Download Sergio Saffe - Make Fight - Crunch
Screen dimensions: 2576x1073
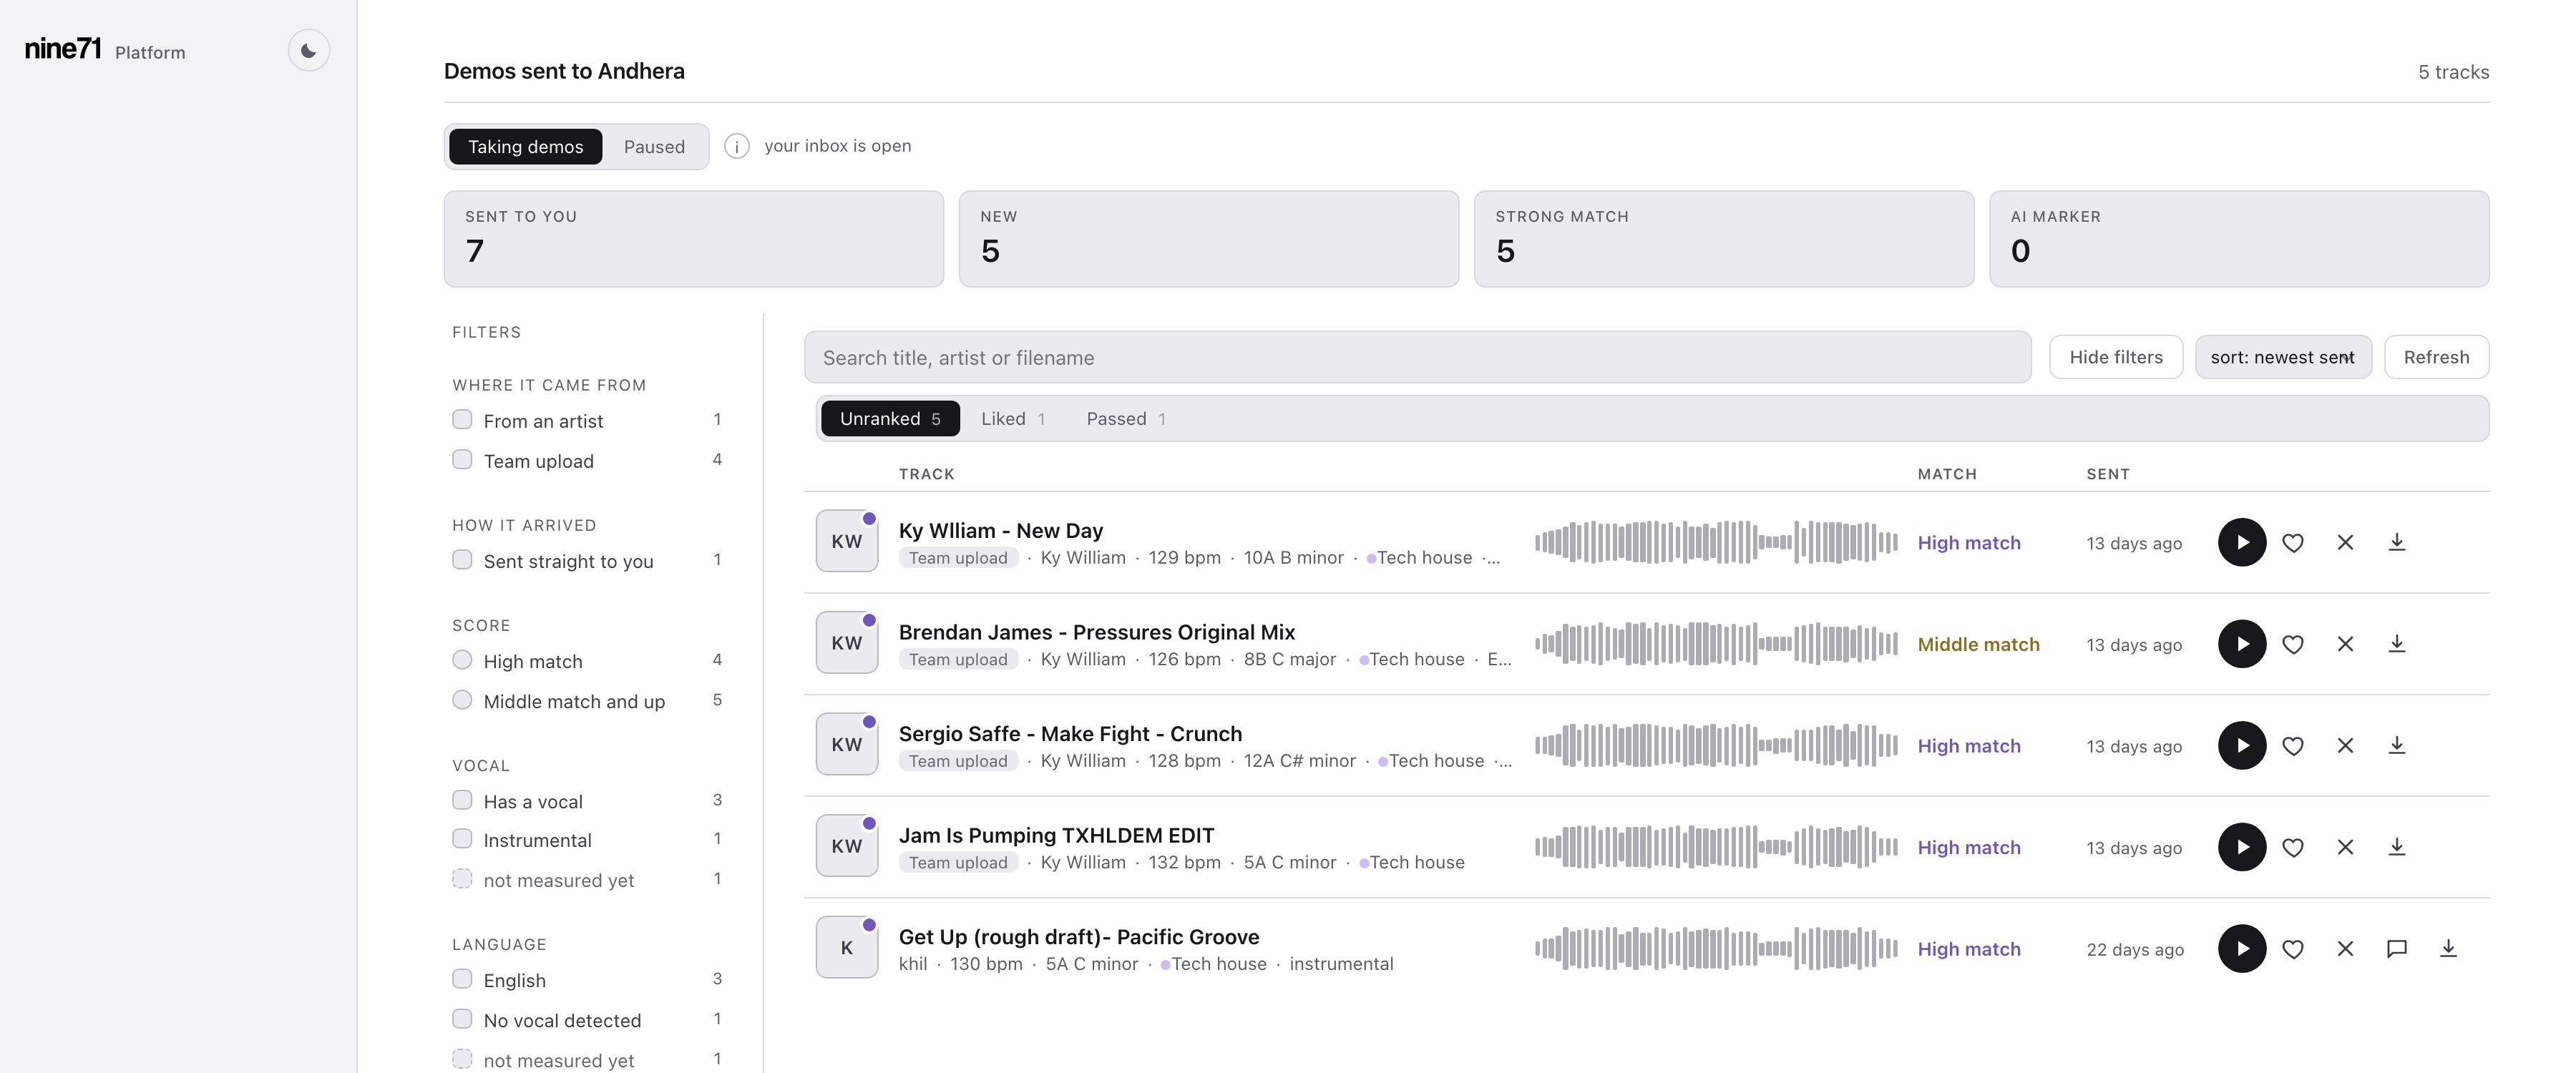coord(2397,745)
